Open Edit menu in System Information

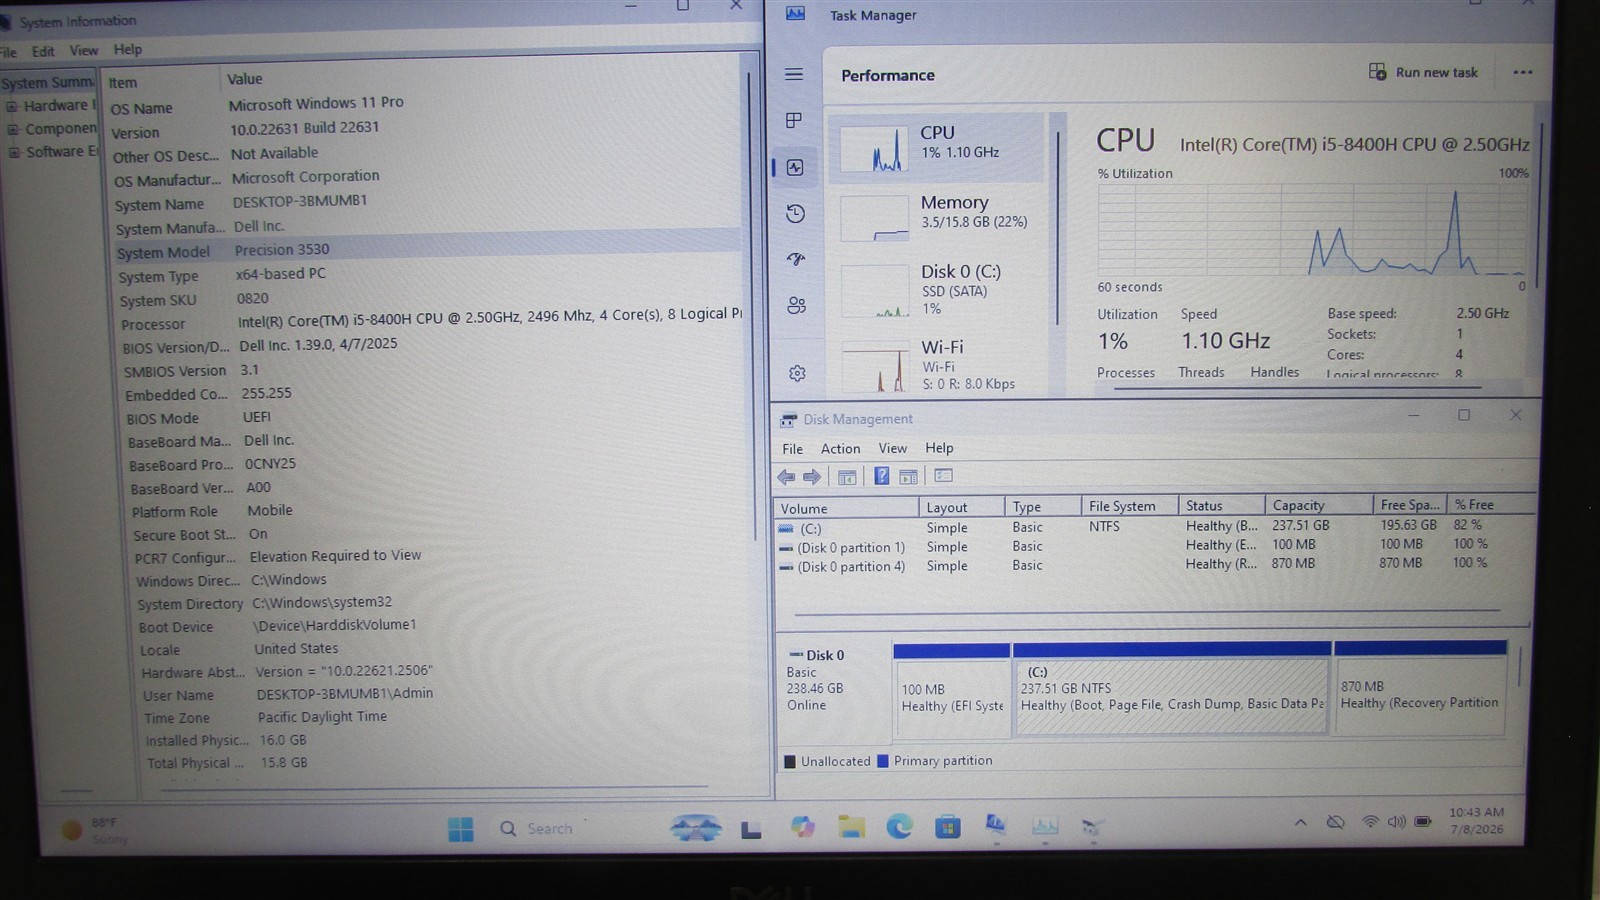(x=43, y=51)
